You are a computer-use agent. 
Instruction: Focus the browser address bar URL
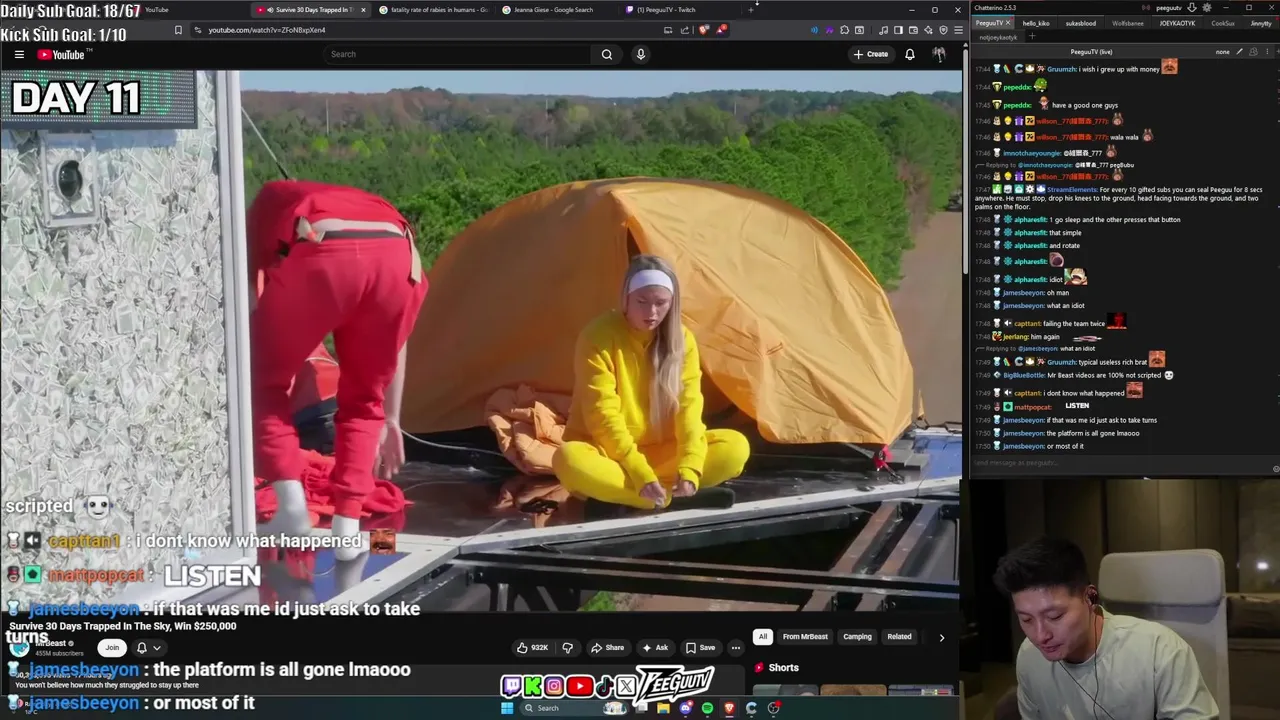pos(267,30)
